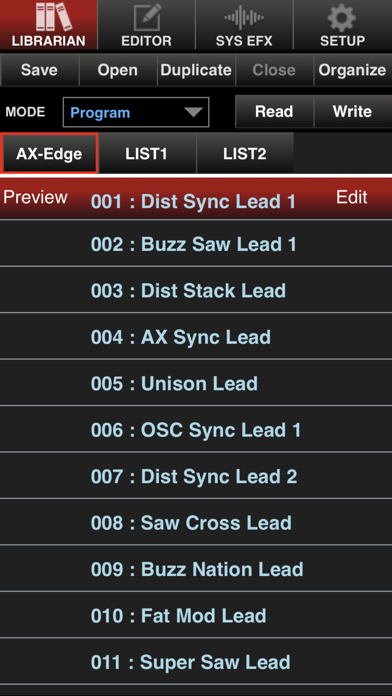Expand the Mode dropdown arrow

194,112
